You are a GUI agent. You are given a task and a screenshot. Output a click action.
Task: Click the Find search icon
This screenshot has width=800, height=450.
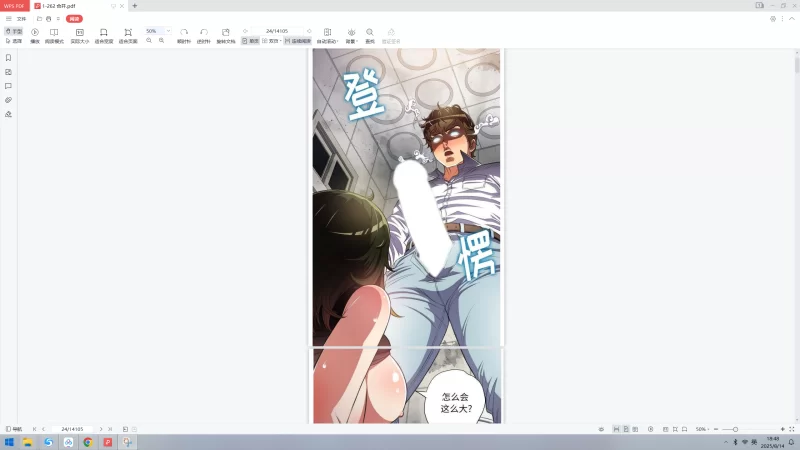pyautogui.click(x=370, y=32)
